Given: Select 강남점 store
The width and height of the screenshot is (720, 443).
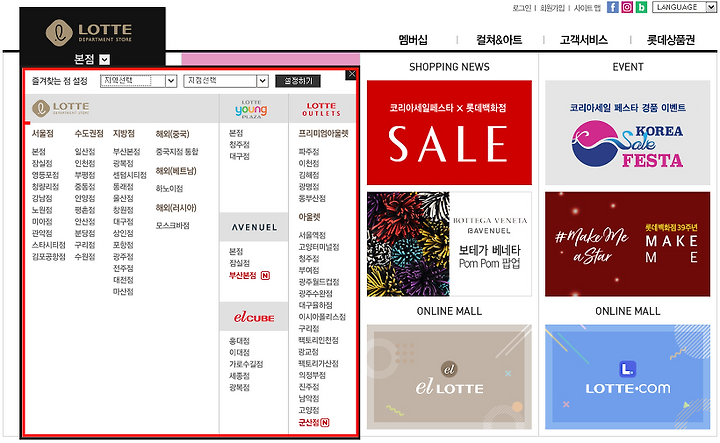Looking at the screenshot, I should click(x=42, y=198).
